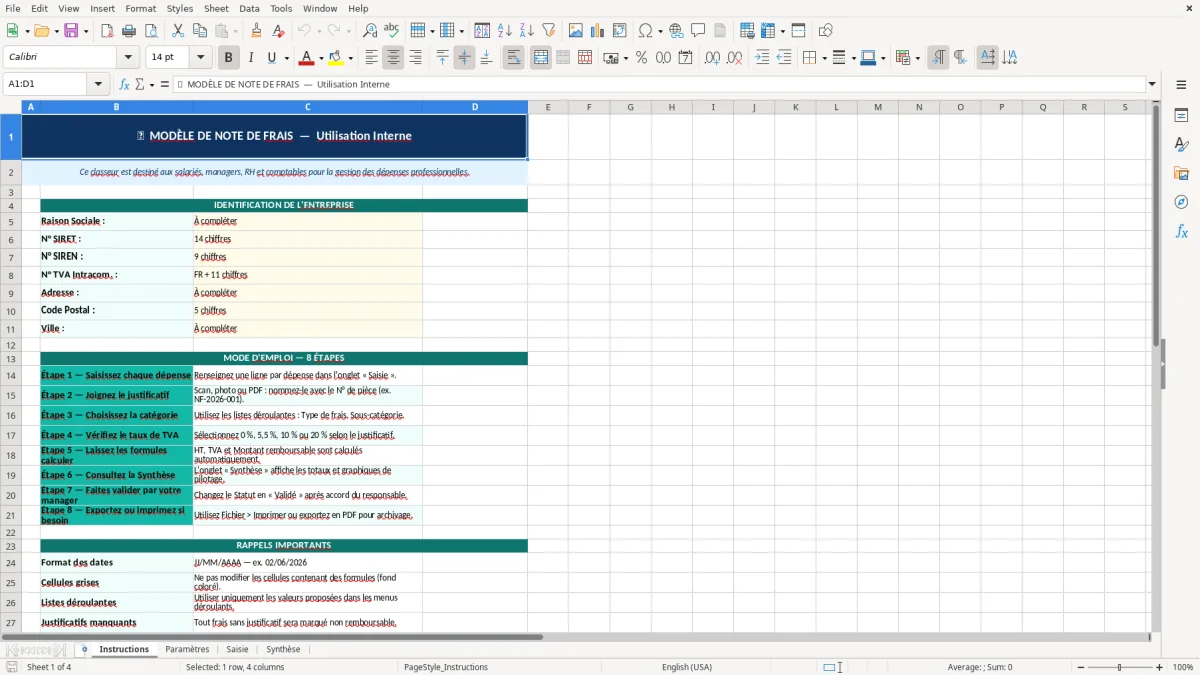This screenshot has height=675, width=1200.
Task: Toggle Print Preview icon
Action: [x=149, y=31]
